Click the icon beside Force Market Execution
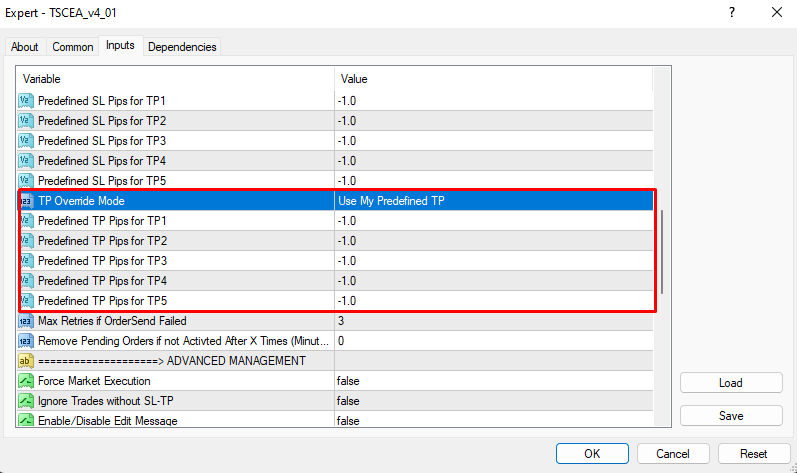 tap(26, 381)
